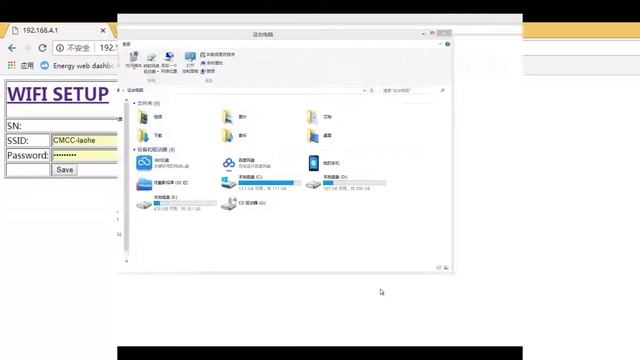Click Map network drive in Explorer ribbon
This screenshot has width=640, height=360.
click(151, 63)
